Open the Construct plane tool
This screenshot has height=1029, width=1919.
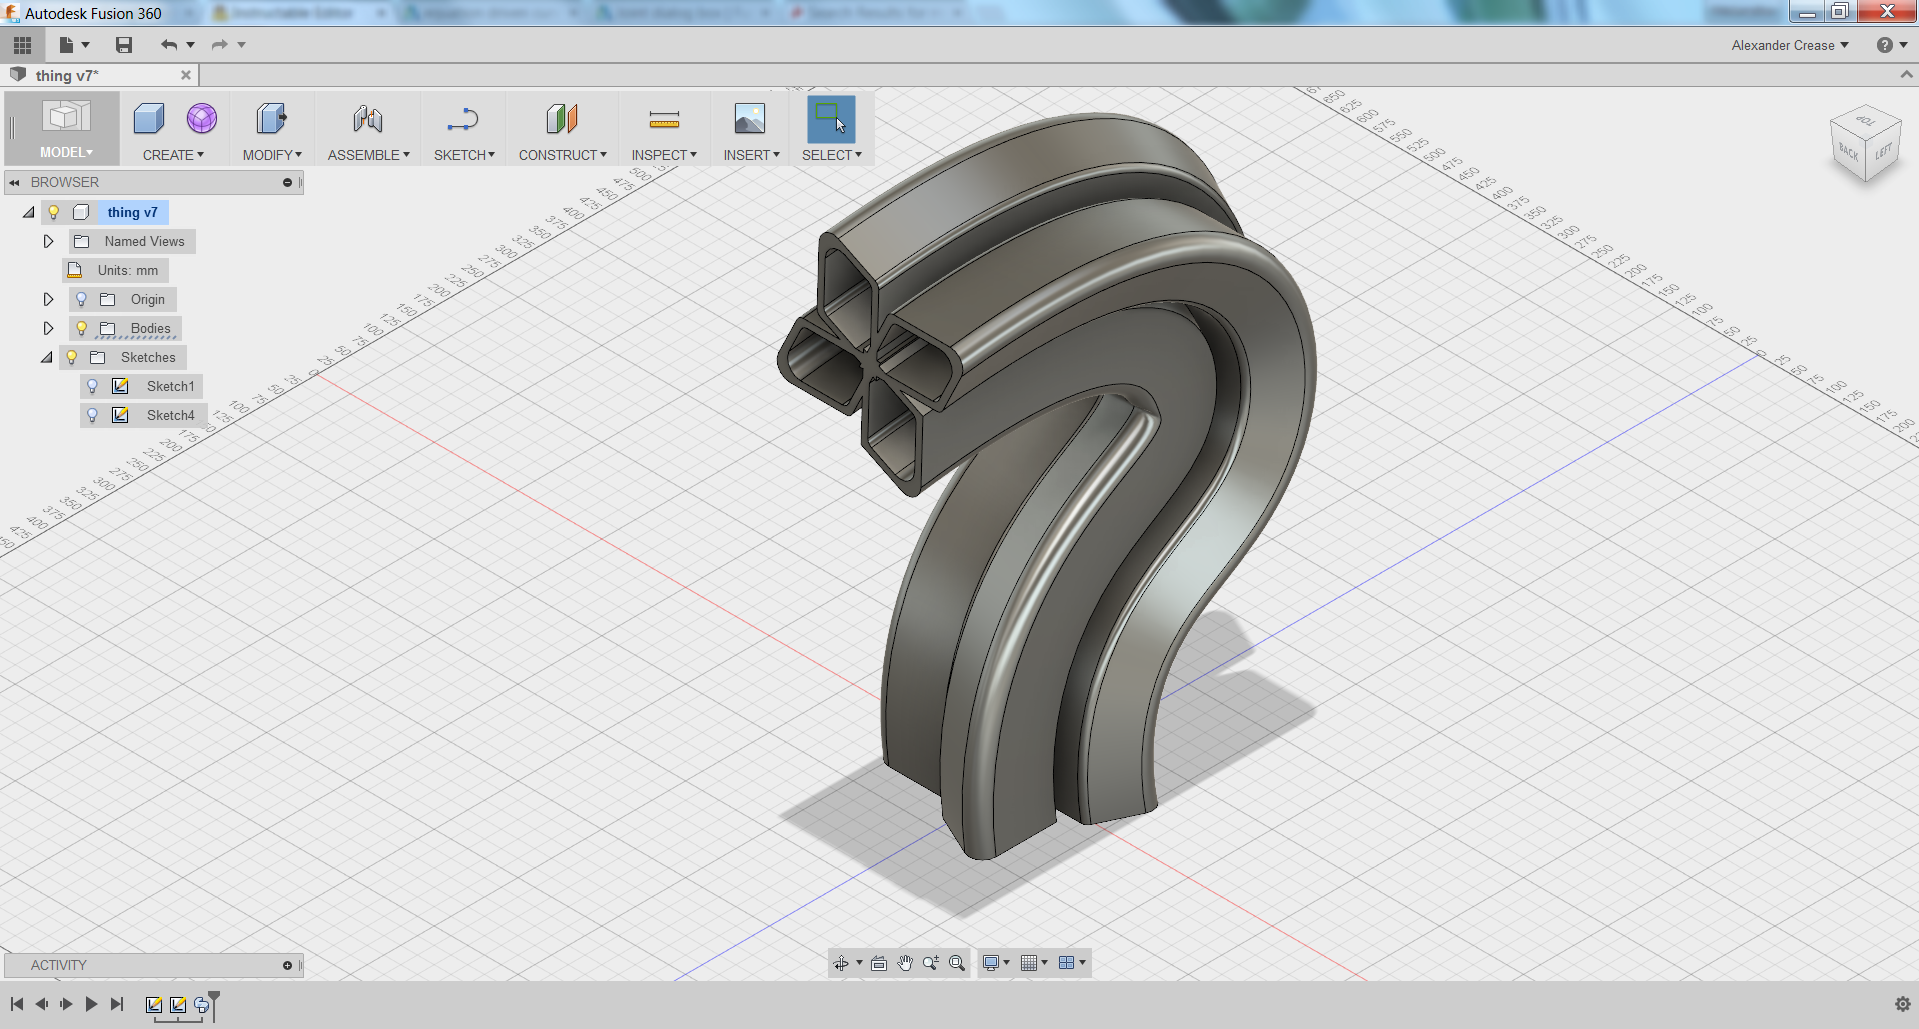[x=562, y=118]
